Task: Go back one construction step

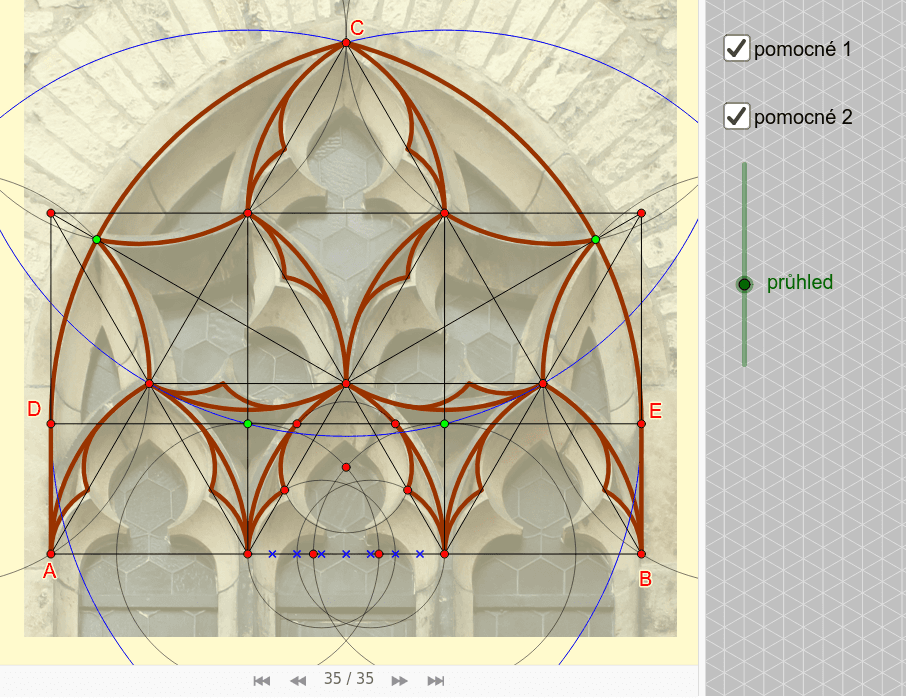Action: (298, 681)
